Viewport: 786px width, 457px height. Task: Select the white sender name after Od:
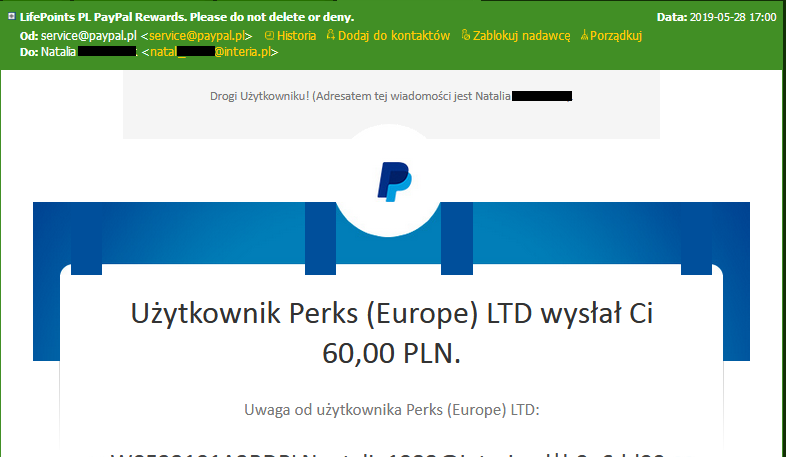click(88, 36)
